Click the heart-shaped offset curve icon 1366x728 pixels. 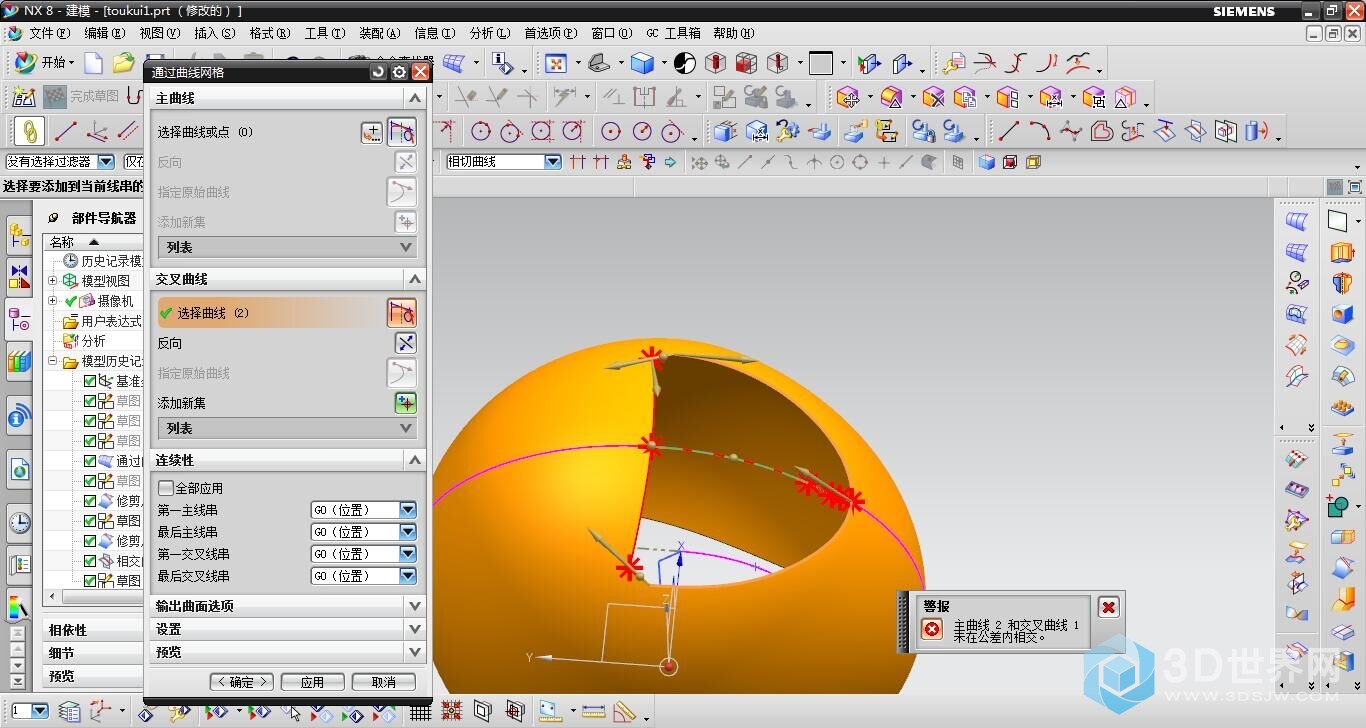(x=1101, y=131)
